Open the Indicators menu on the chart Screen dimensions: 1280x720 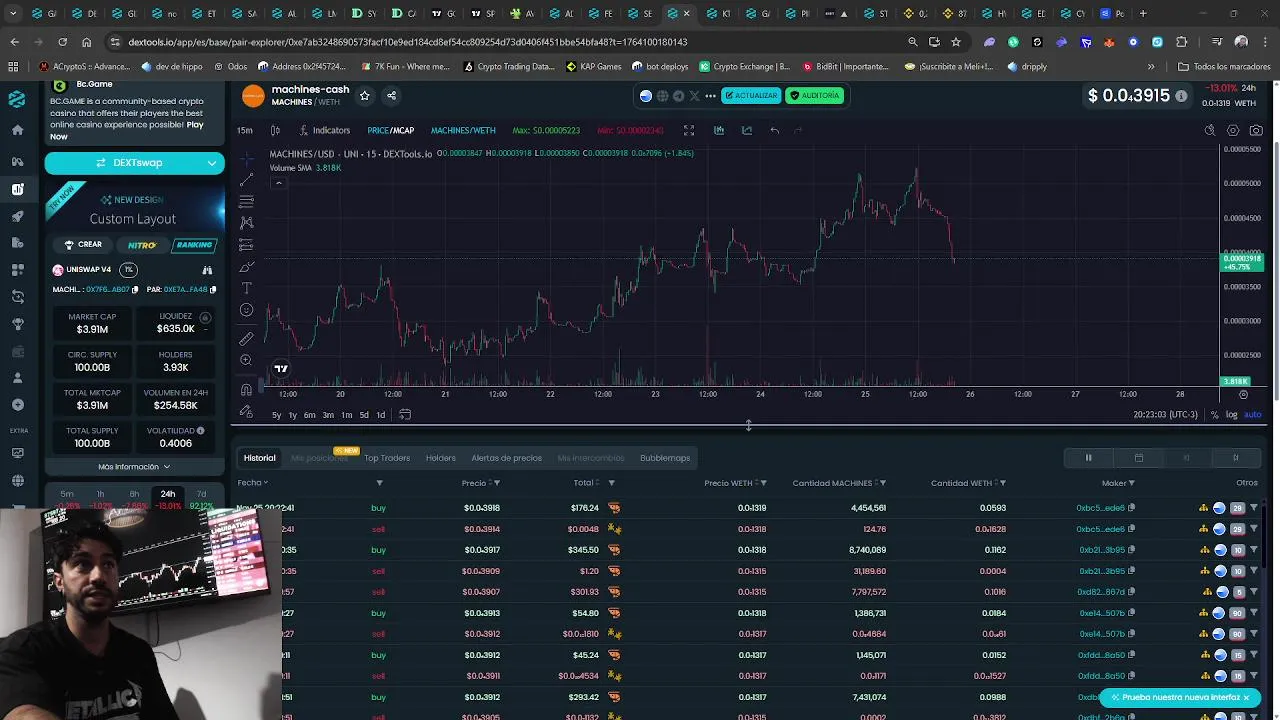tap(324, 130)
